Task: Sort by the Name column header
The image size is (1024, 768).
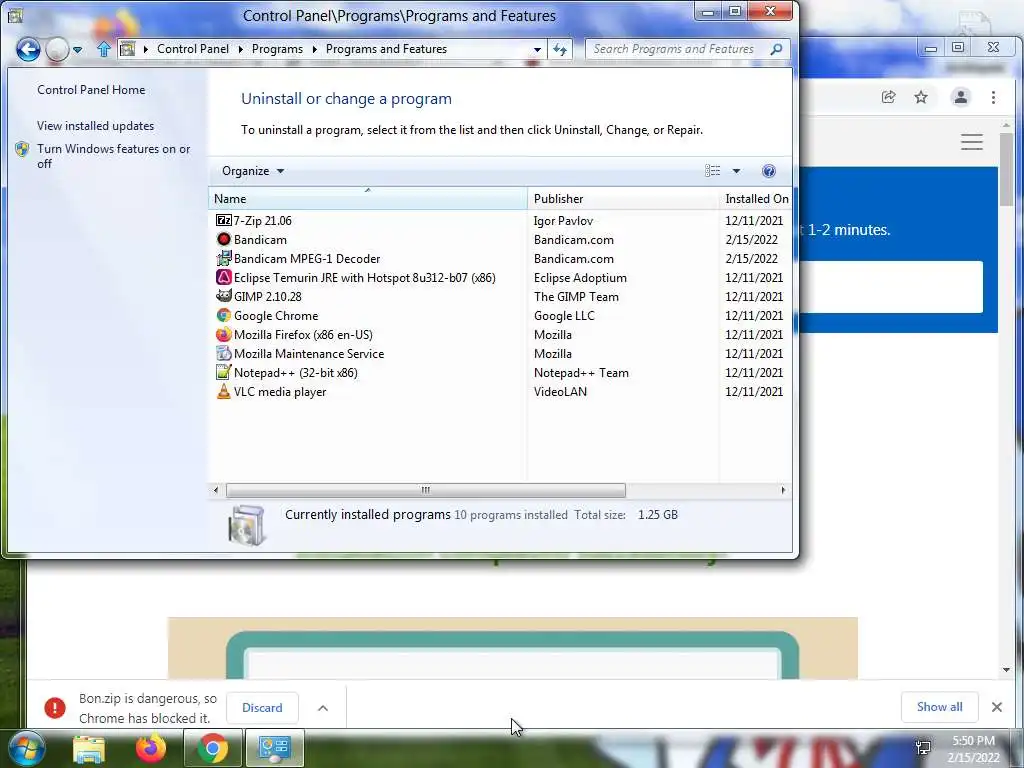Action: pyautogui.click(x=367, y=199)
